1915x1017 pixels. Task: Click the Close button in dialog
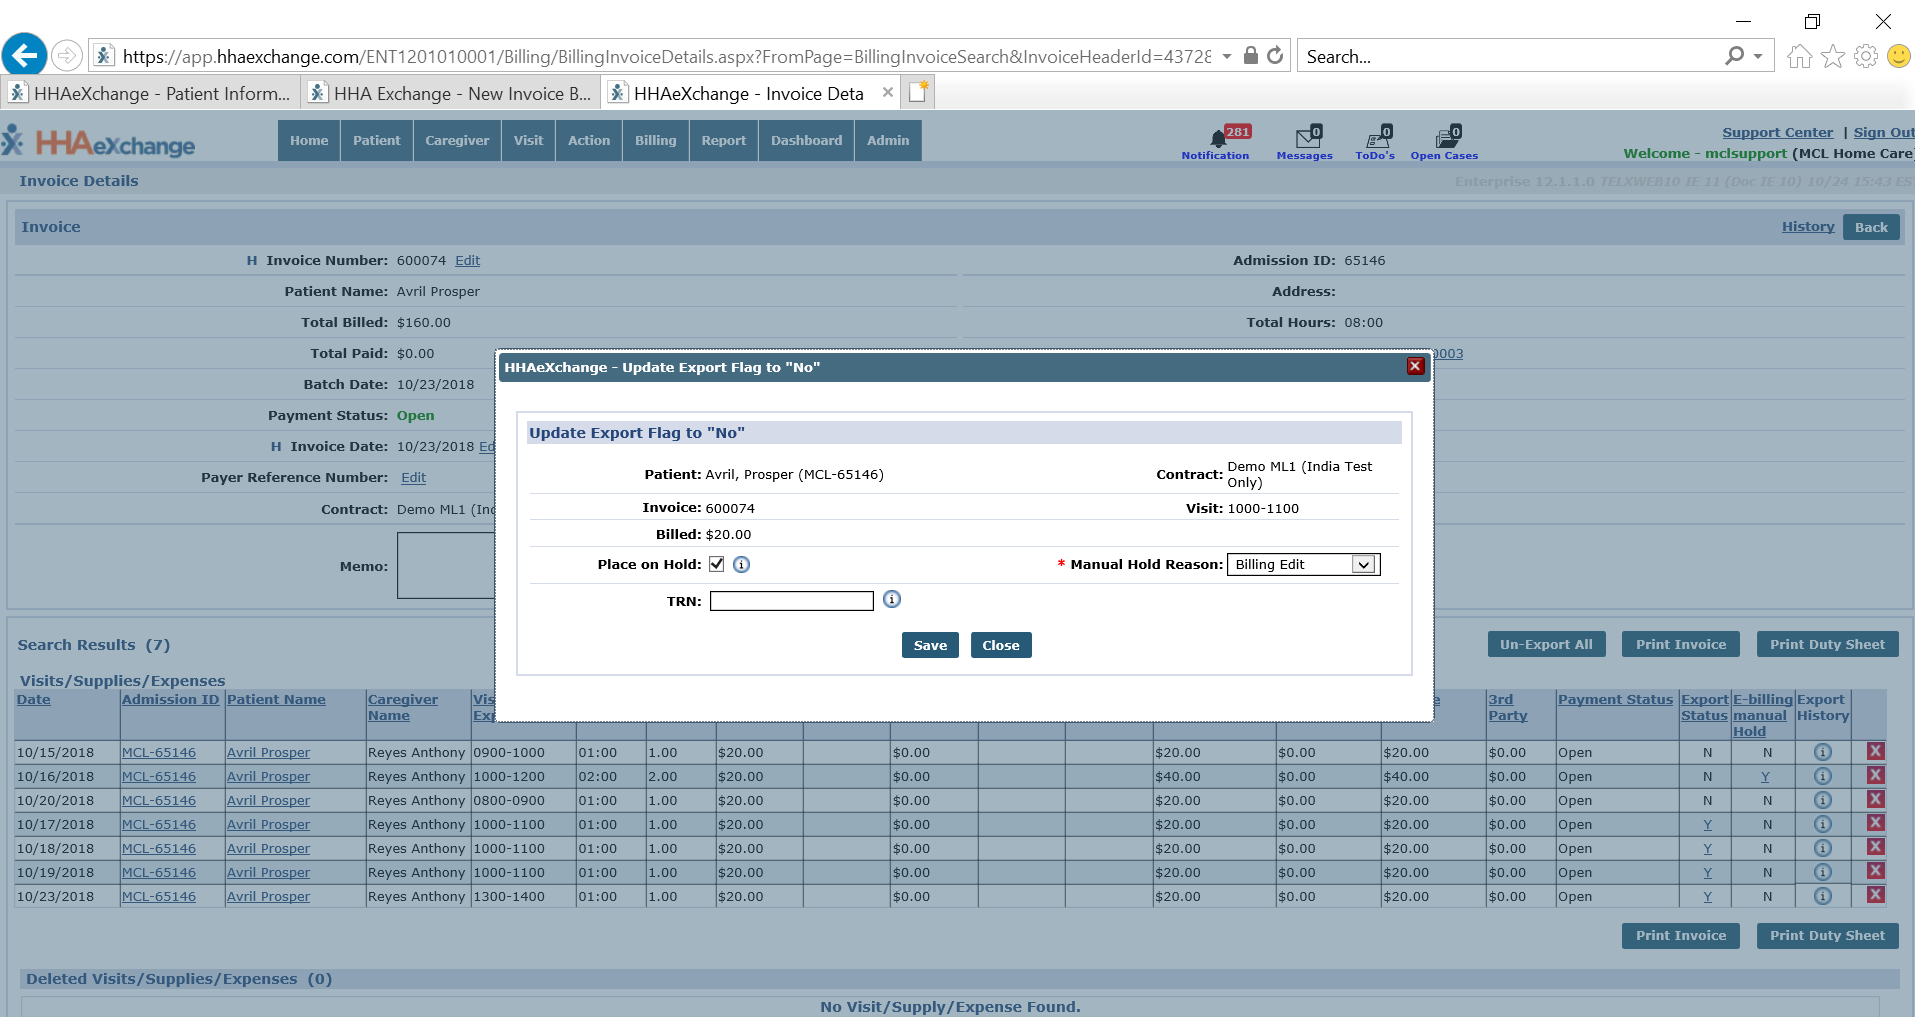coord(1000,646)
